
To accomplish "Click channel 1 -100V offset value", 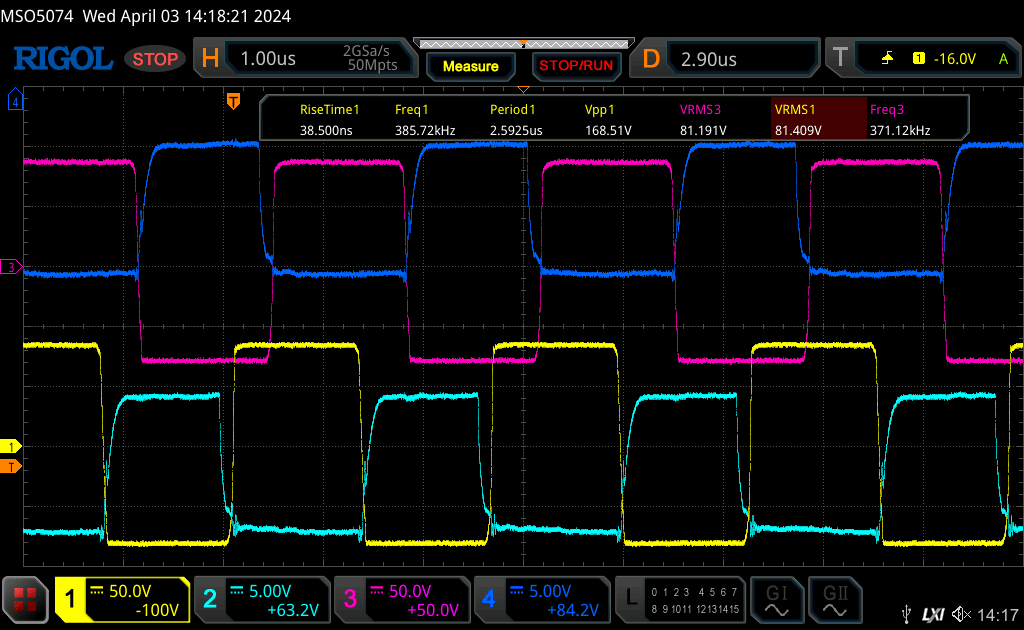I will tap(157, 610).
